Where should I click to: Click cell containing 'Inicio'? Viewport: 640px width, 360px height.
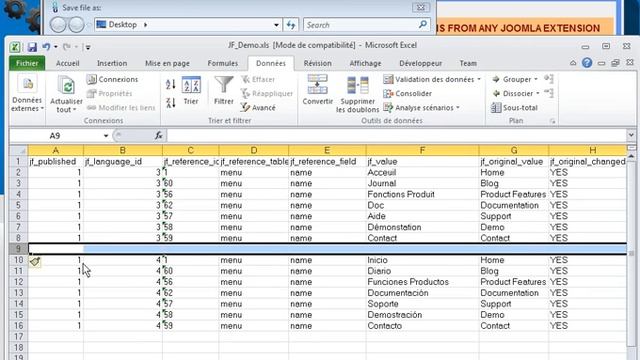(x=422, y=260)
